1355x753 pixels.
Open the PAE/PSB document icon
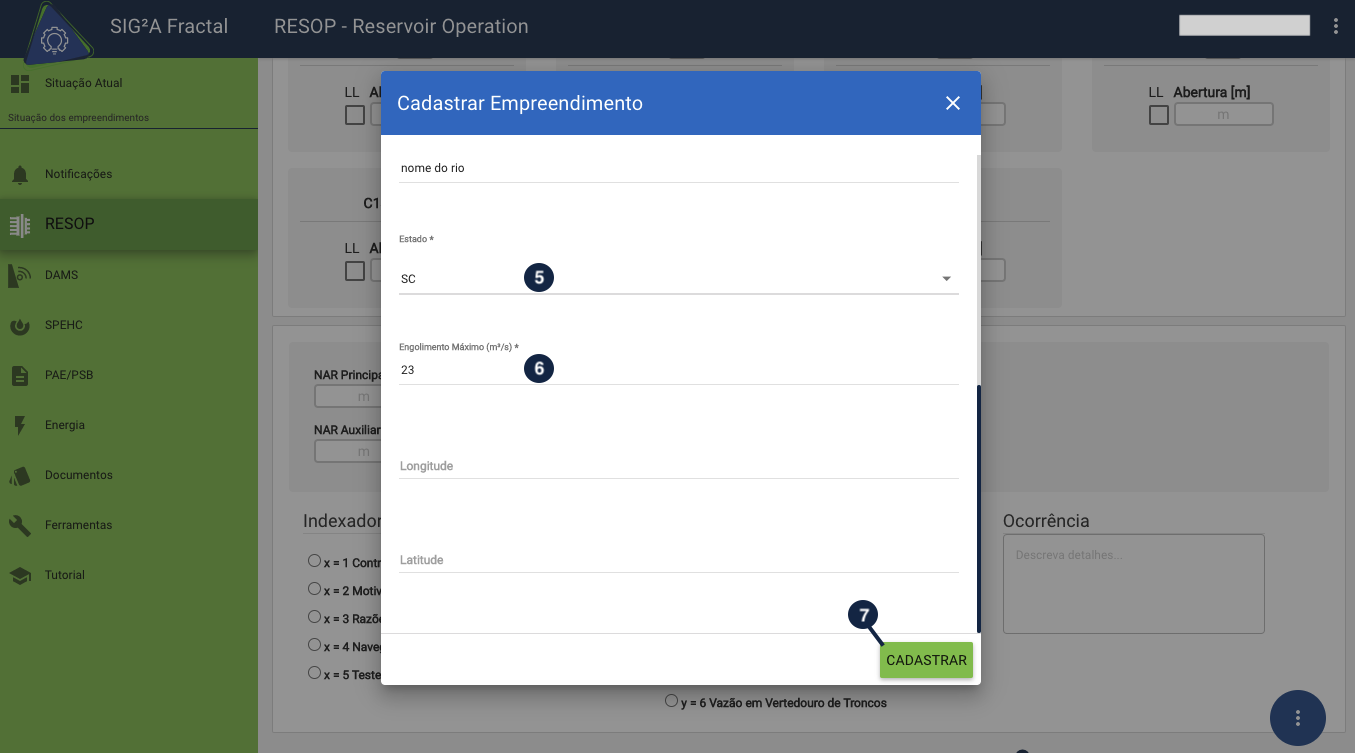pyautogui.click(x=20, y=376)
